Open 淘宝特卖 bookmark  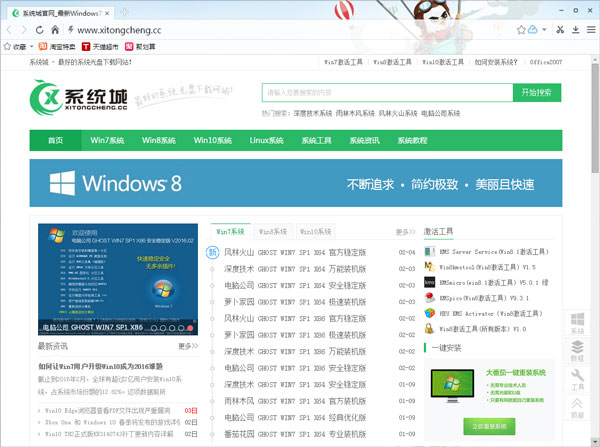(57, 47)
